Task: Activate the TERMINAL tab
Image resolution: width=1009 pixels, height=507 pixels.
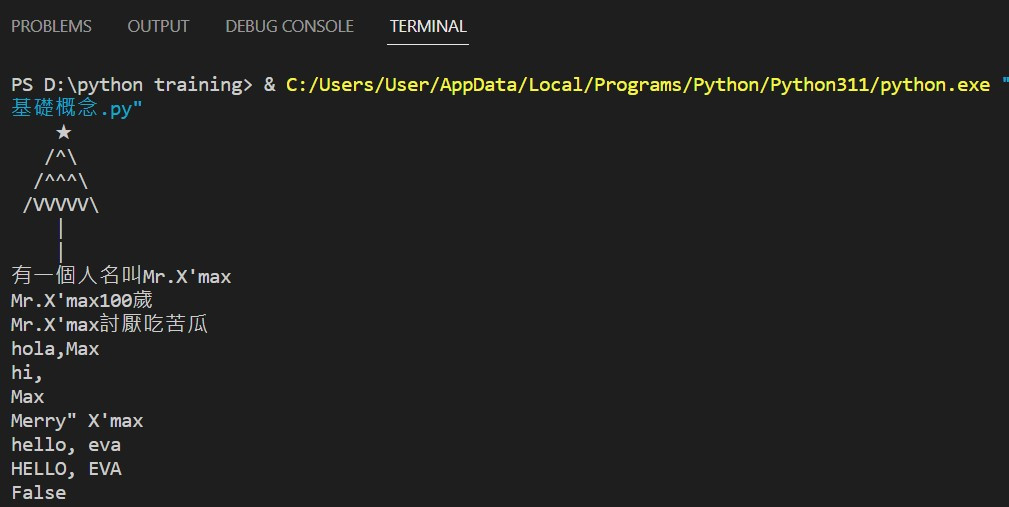Action: [x=428, y=26]
